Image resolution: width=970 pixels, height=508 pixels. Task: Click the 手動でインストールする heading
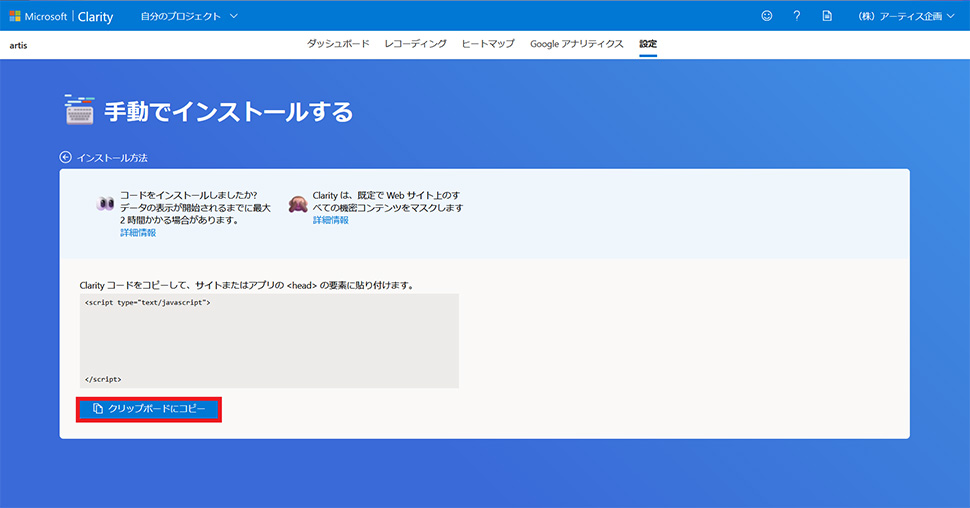coord(228,111)
